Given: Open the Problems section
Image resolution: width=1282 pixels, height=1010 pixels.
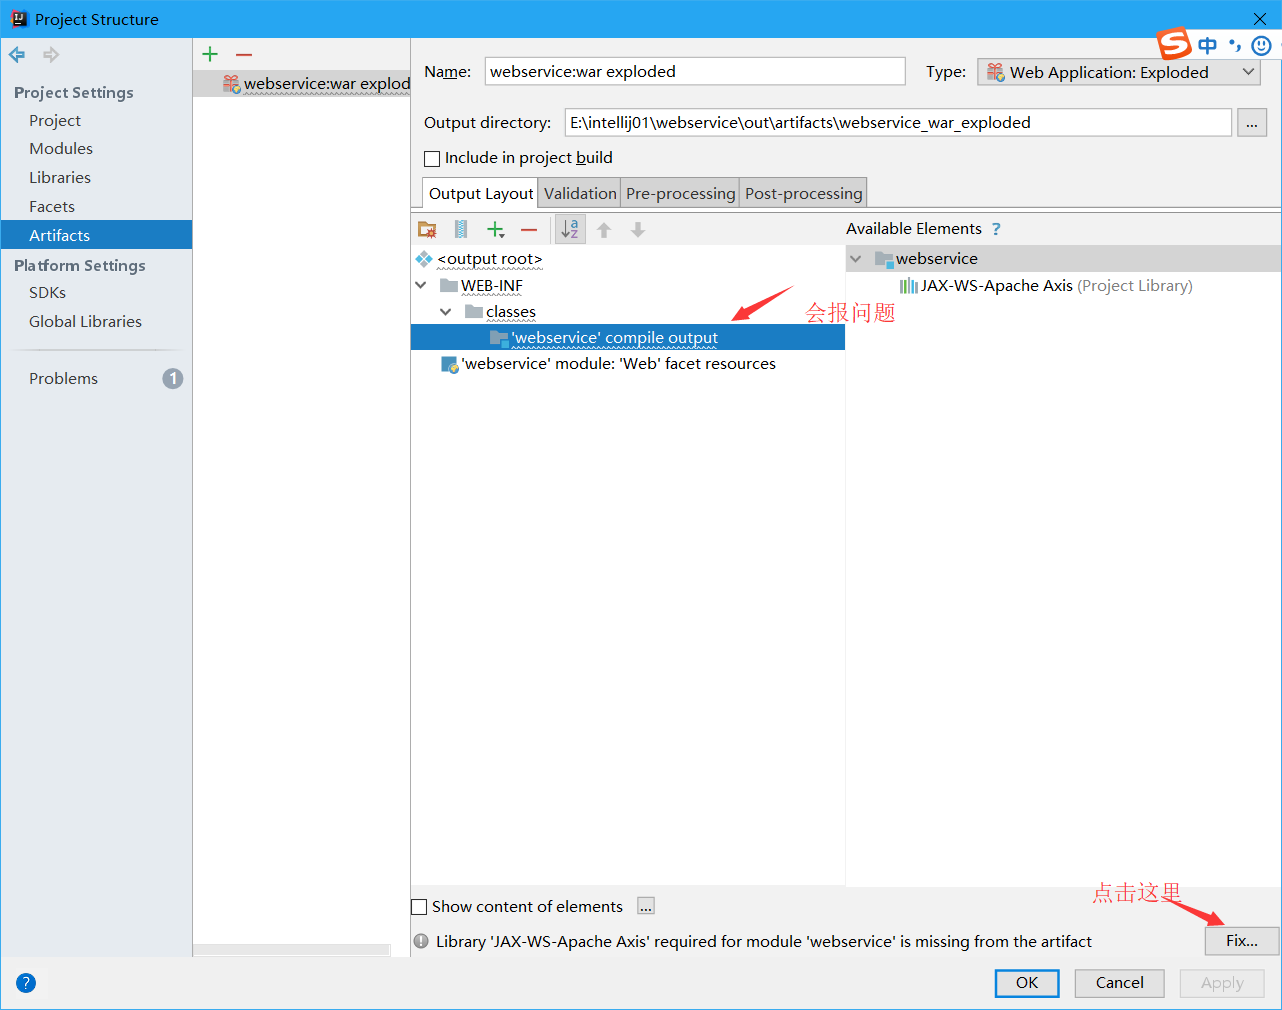Looking at the screenshot, I should click(x=64, y=378).
